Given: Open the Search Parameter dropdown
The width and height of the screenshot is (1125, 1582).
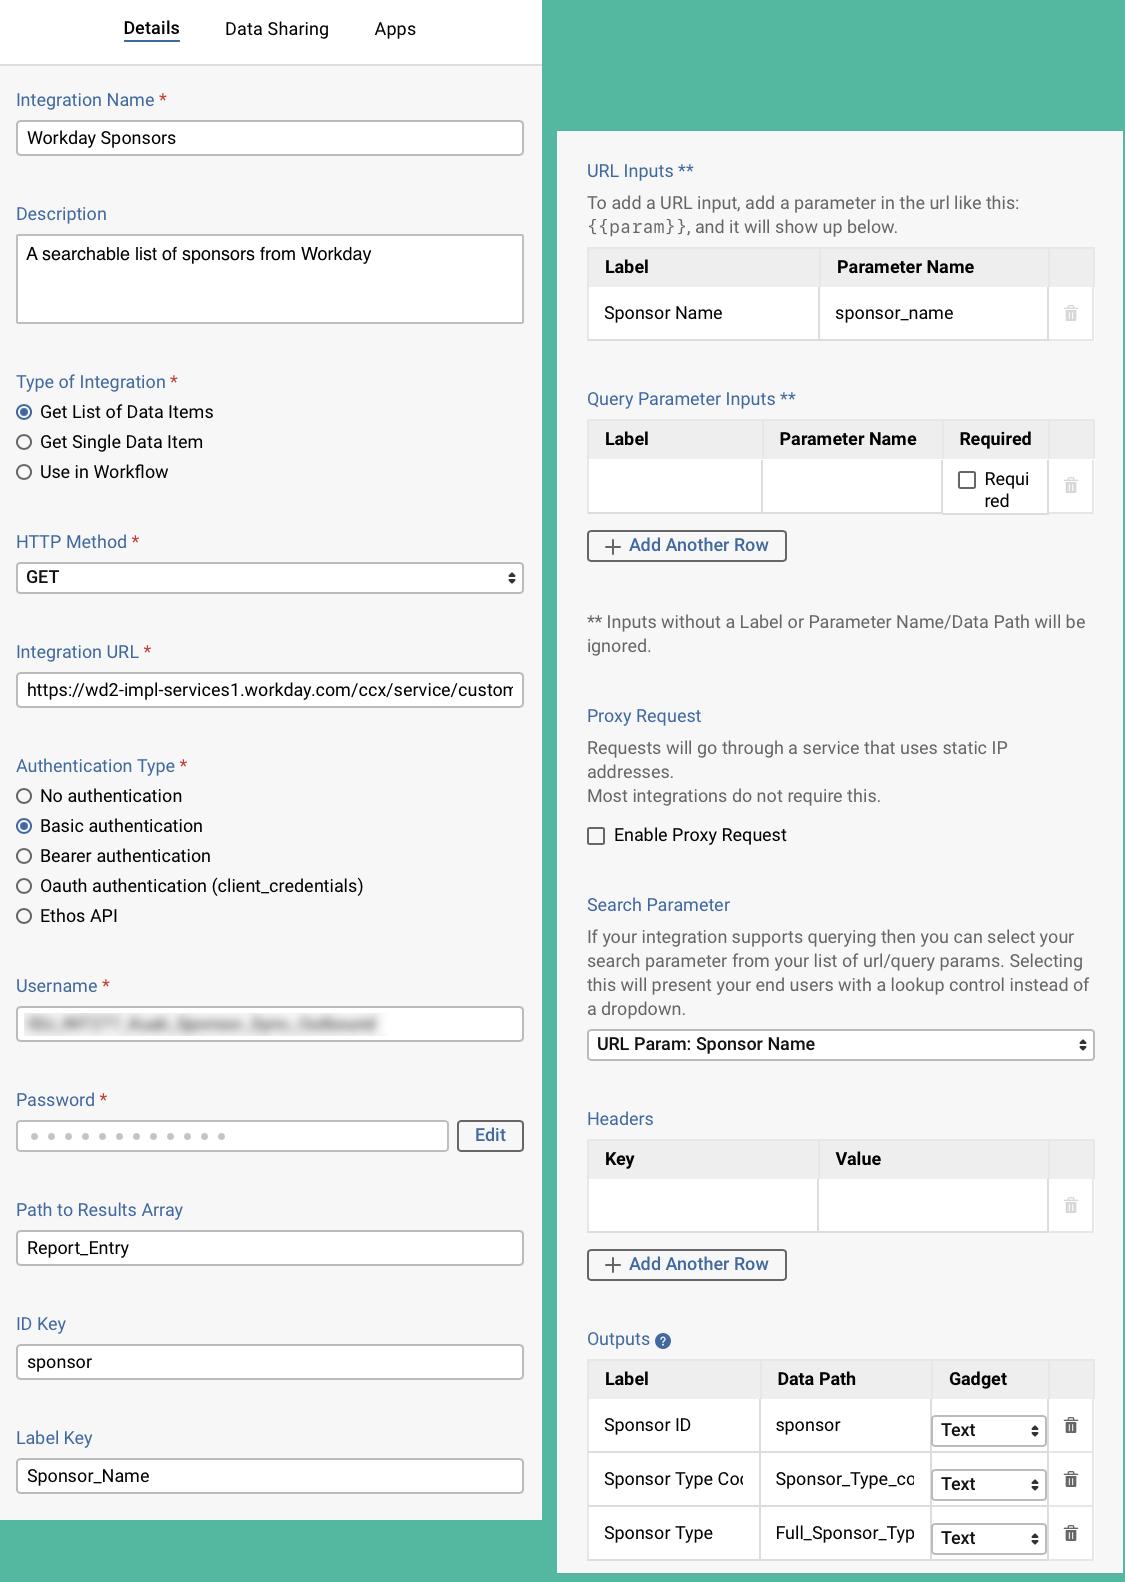Looking at the screenshot, I should point(840,1044).
